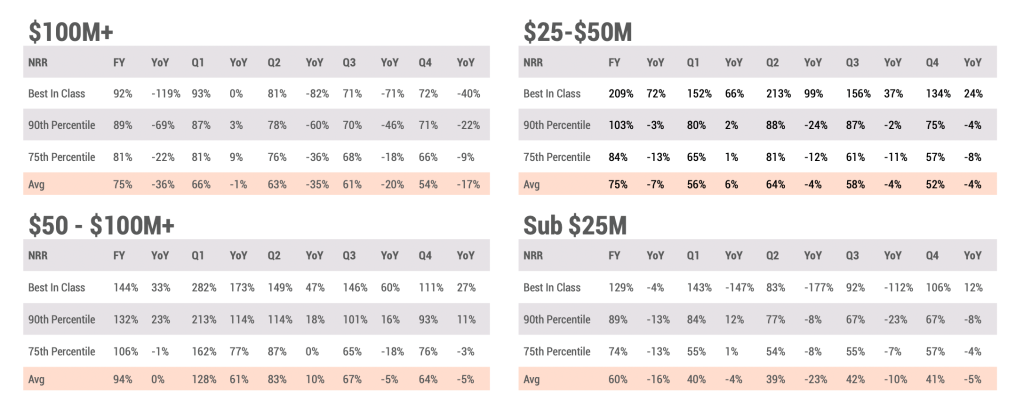Click Q4 column header in Sub $25M table
This screenshot has height=402, width=1023.
pos(932,257)
